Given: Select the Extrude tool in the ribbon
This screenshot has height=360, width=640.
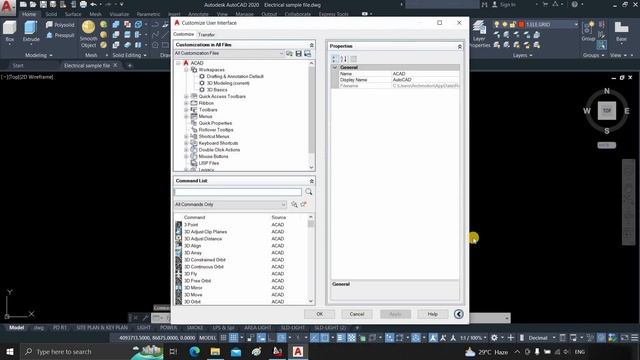Looking at the screenshot, I should coord(31,32).
